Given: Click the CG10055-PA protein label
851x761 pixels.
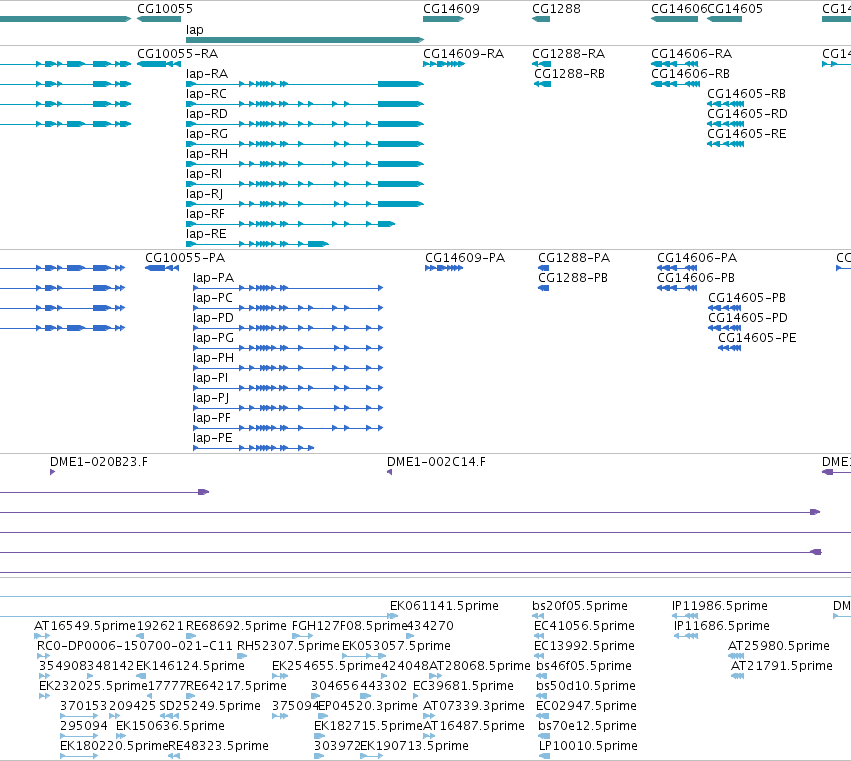Looking at the screenshot, I should (x=185, y=258).
